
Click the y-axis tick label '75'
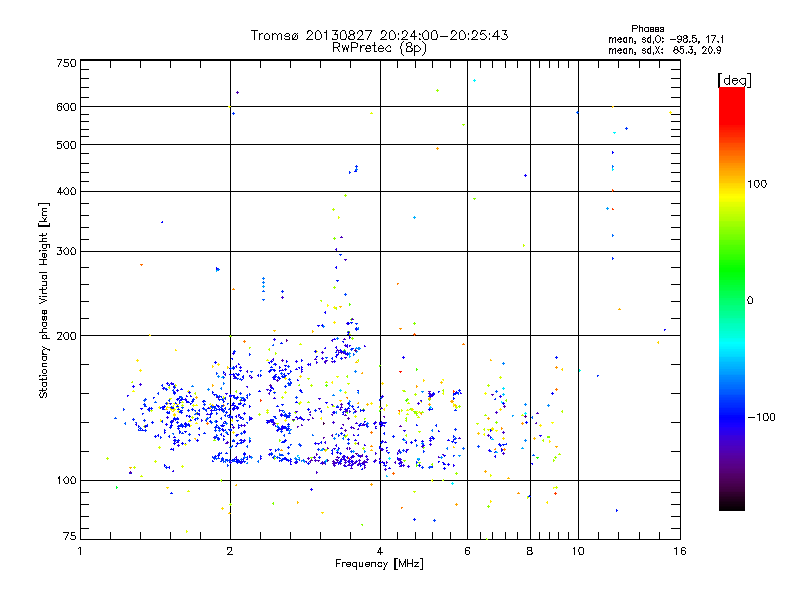click(x=70, y=536)
